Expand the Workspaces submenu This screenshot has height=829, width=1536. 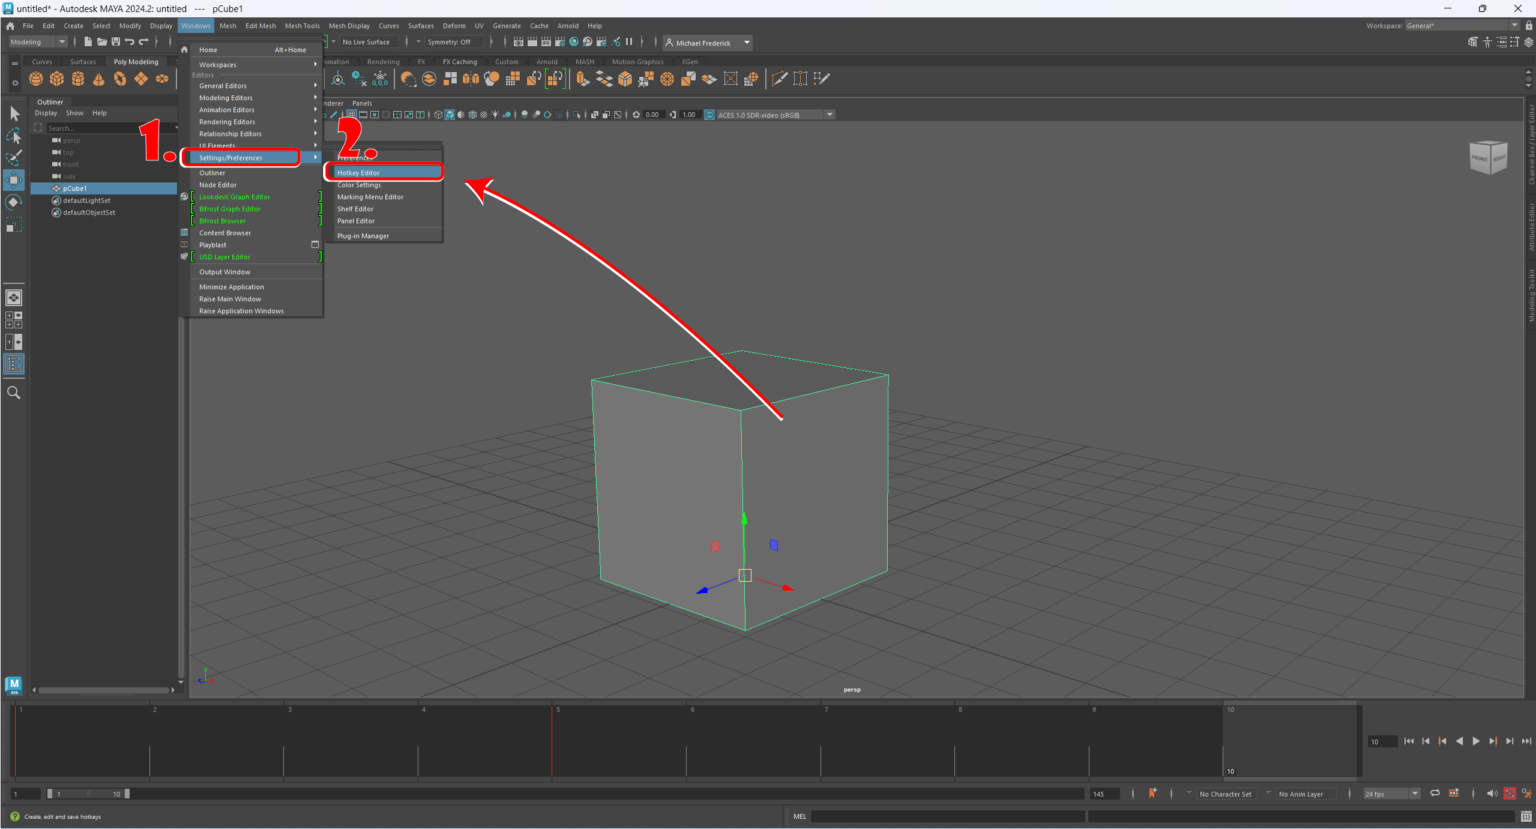(257, 65)
